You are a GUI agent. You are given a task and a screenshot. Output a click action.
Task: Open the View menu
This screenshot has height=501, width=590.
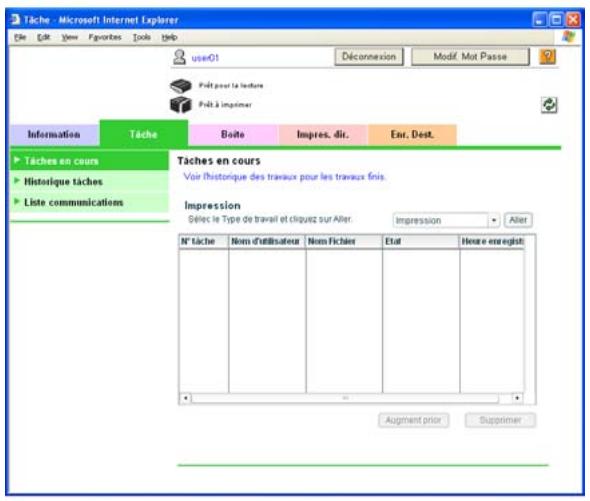pos(70,37)
